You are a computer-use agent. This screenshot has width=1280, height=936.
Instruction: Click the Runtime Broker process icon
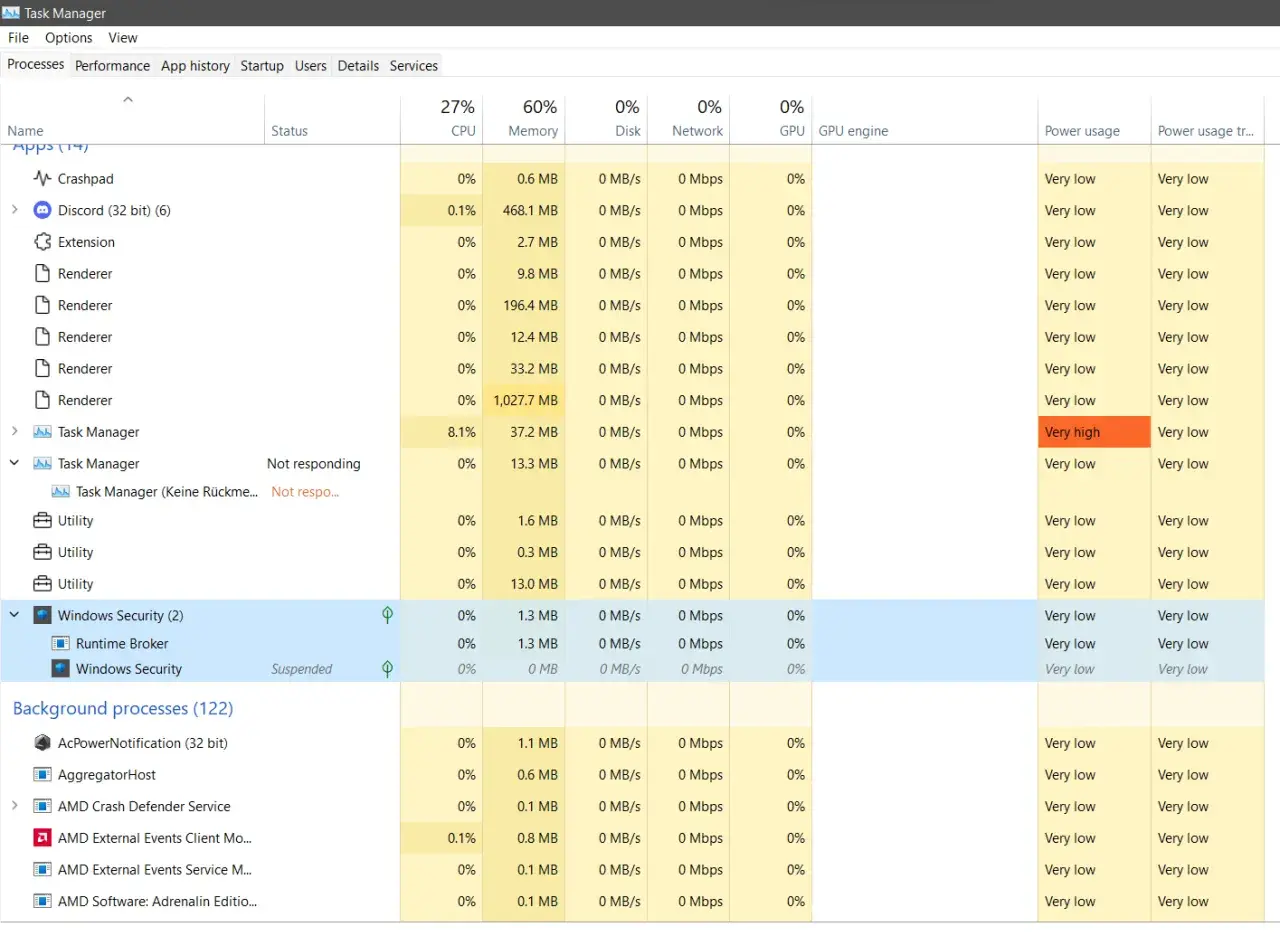pyautogui.click(x=60, y=644)
